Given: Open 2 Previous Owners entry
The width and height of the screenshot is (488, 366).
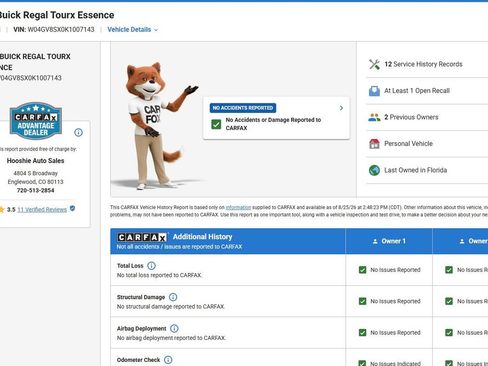Looking at the screenshot, I should pyautogui.click(x=411, y=117).
